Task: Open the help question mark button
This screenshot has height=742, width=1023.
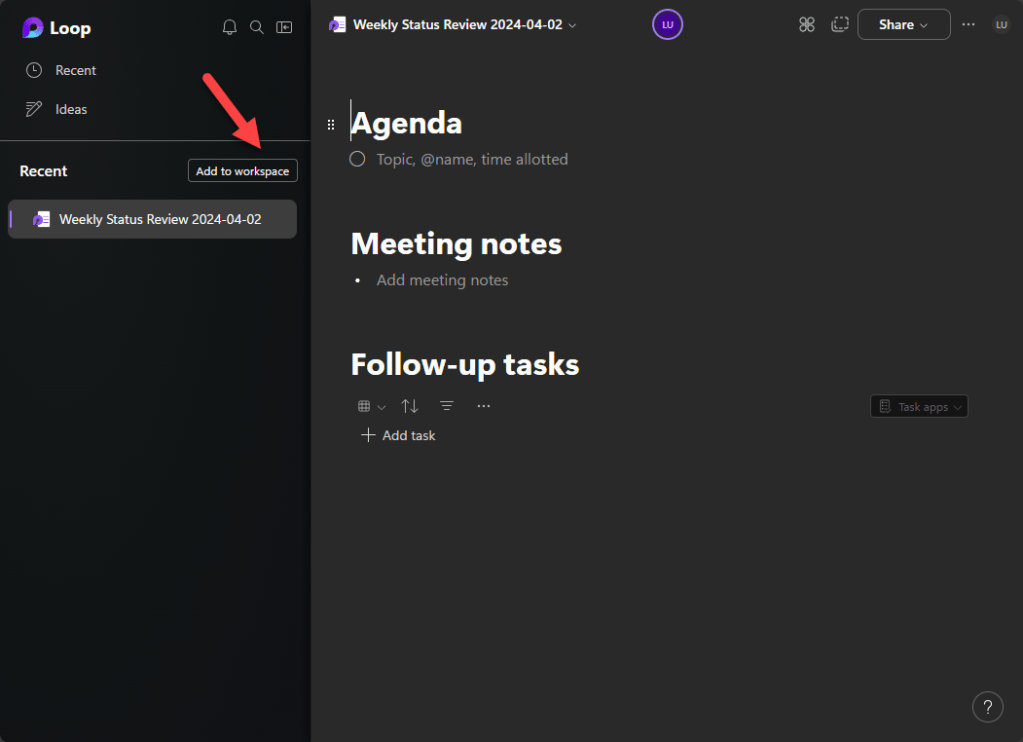Action: tap(987, 706)
